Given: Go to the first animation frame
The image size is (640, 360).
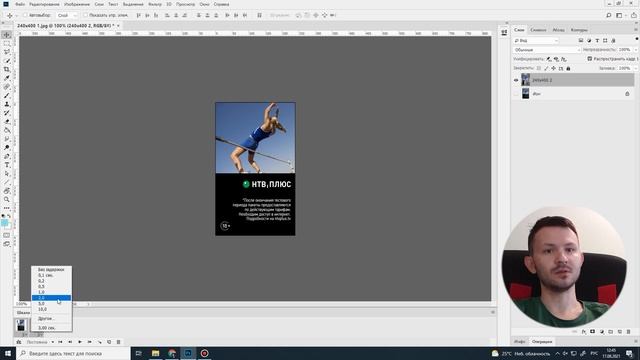Looking at the screenshot, I should coord(60,342).
